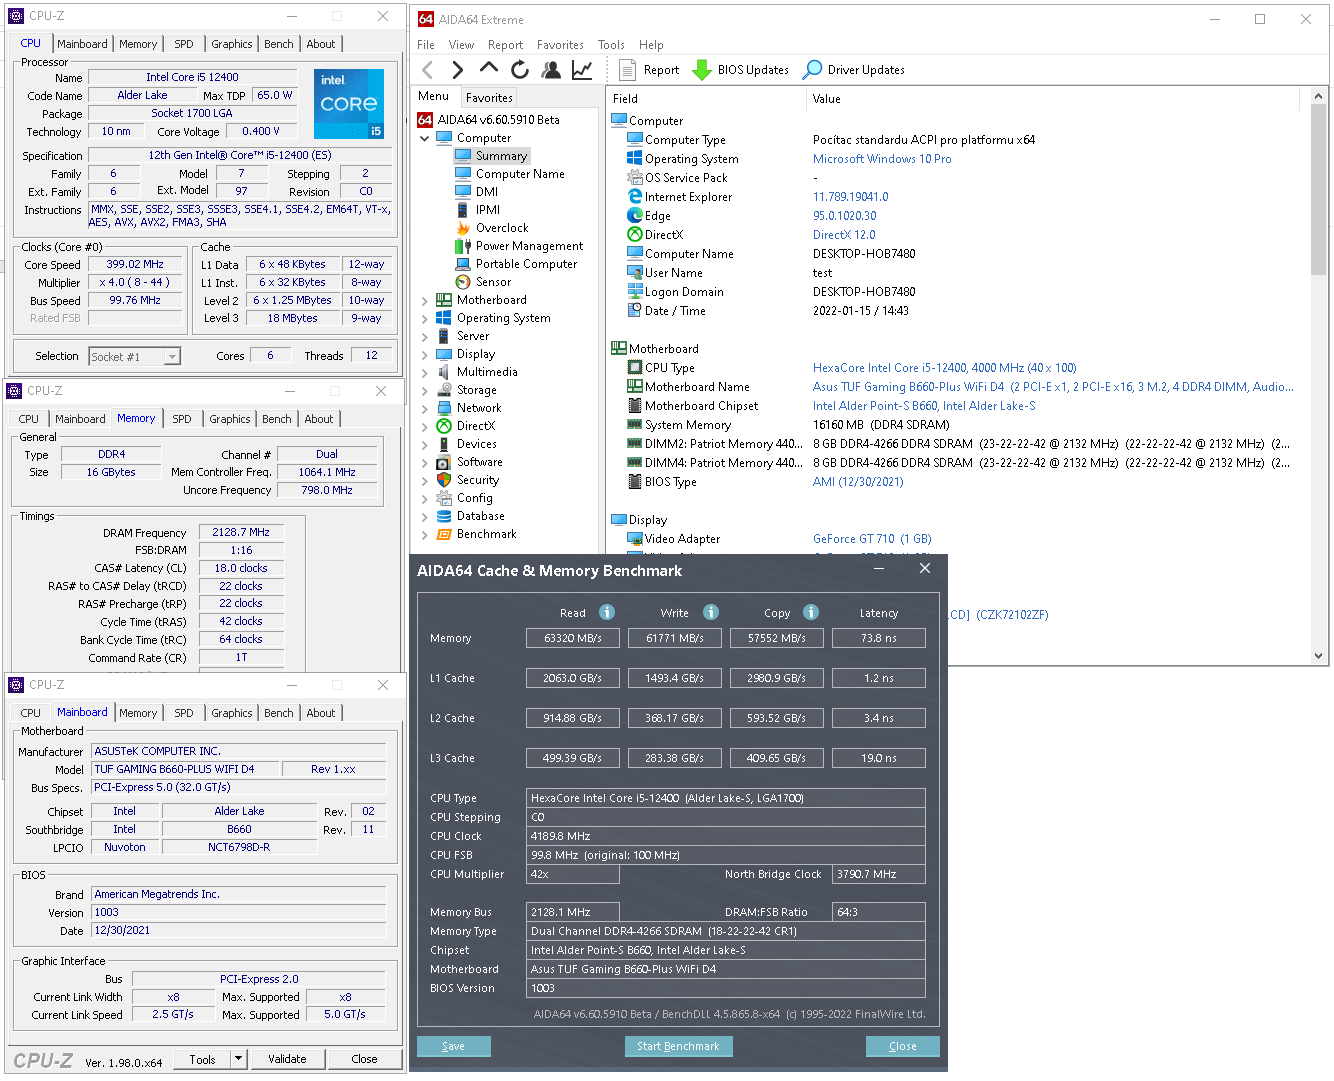
Task: Expand the Server tree node
Action: pyautogui.click(x=425, y=336)
